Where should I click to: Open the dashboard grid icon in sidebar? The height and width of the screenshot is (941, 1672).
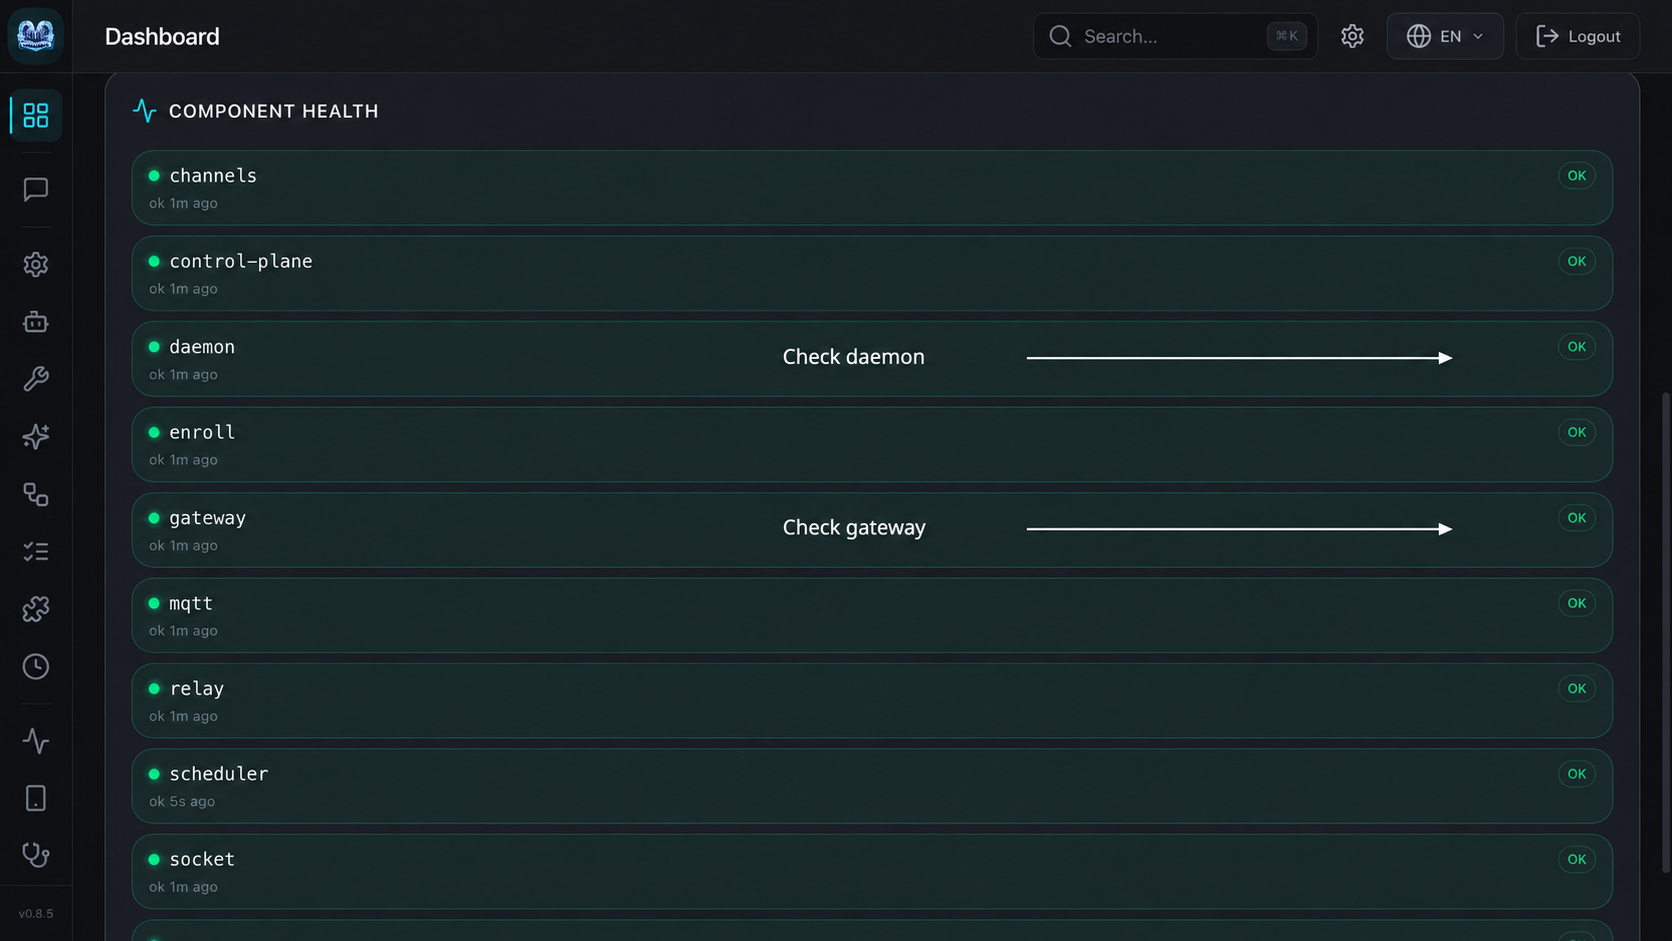[36, 116]
